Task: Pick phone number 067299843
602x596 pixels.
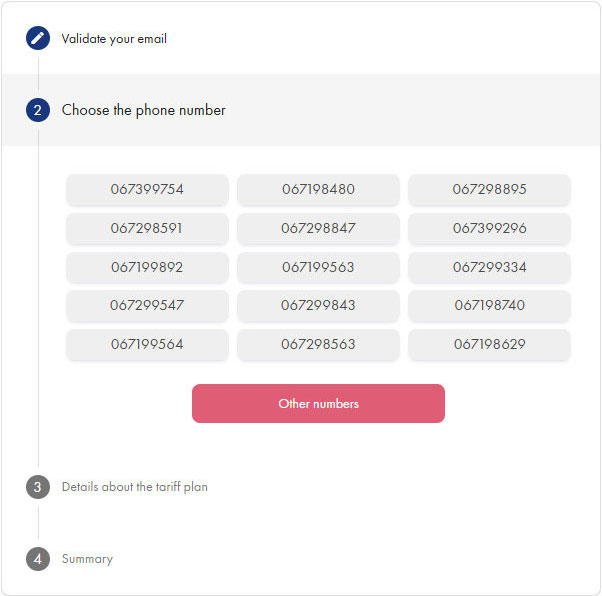Action: click(318, 305)
